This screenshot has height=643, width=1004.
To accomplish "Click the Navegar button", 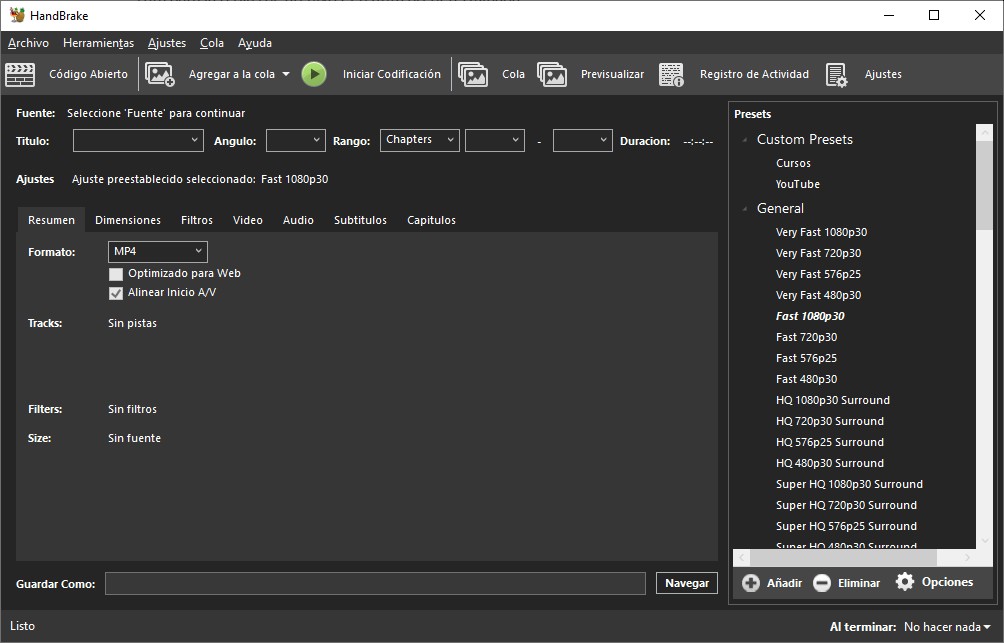I will tap(686, 583).
